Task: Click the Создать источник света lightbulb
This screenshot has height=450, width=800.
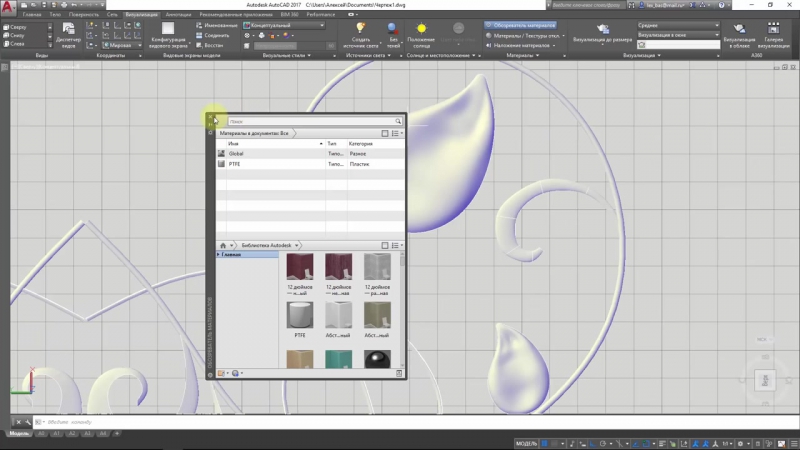Action: [x=361, y=35]
